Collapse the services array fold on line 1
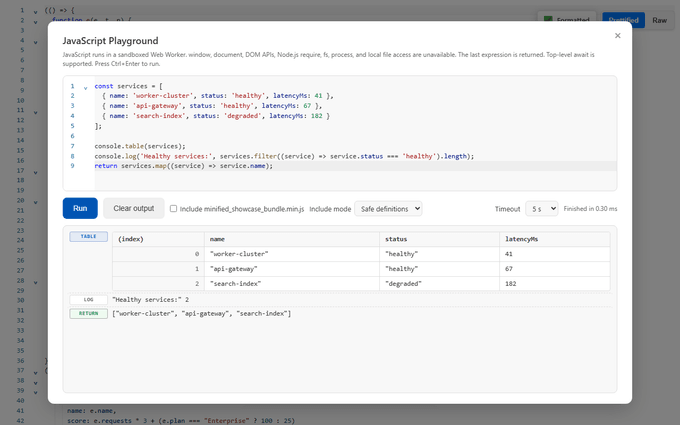The width and height of the screenshot is (680, 425). tap(85, 88)
